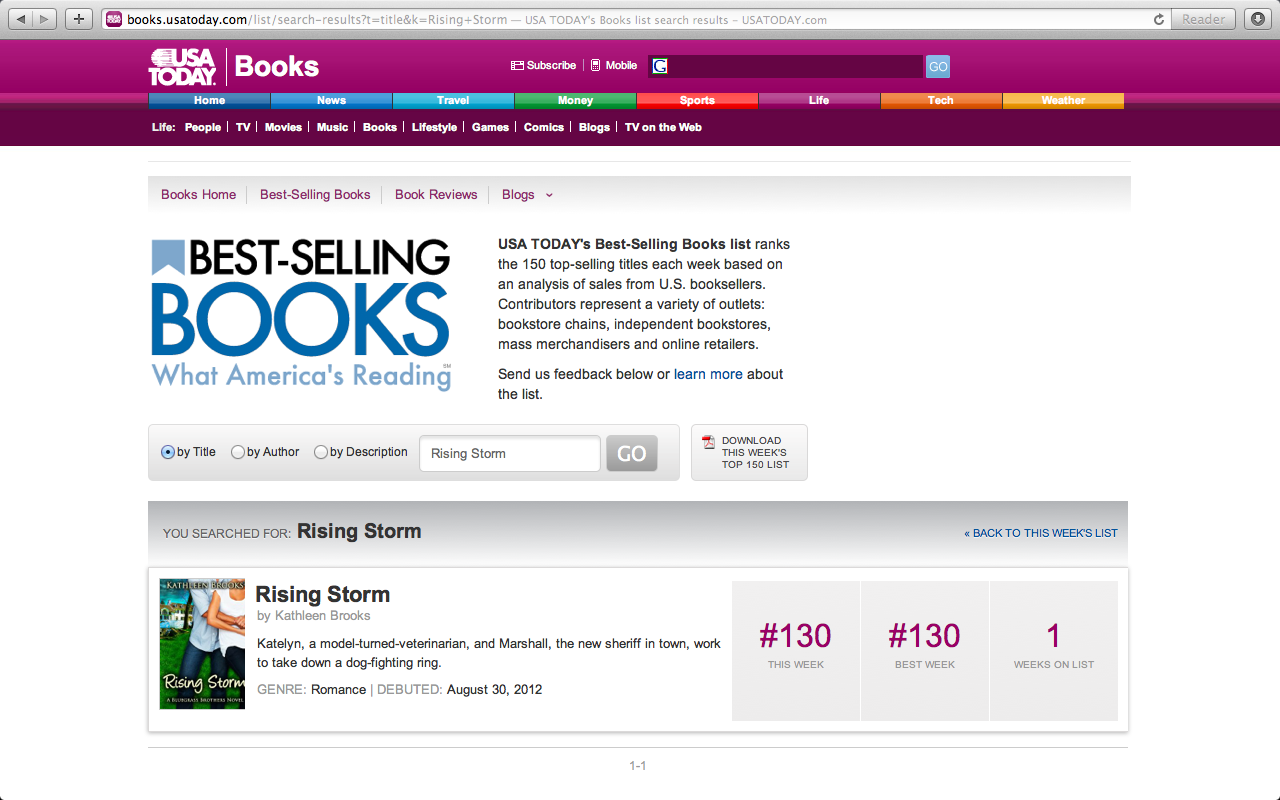
Task: Click the Best-Selling Books banner logo
Action: click(x=301, y=314)
